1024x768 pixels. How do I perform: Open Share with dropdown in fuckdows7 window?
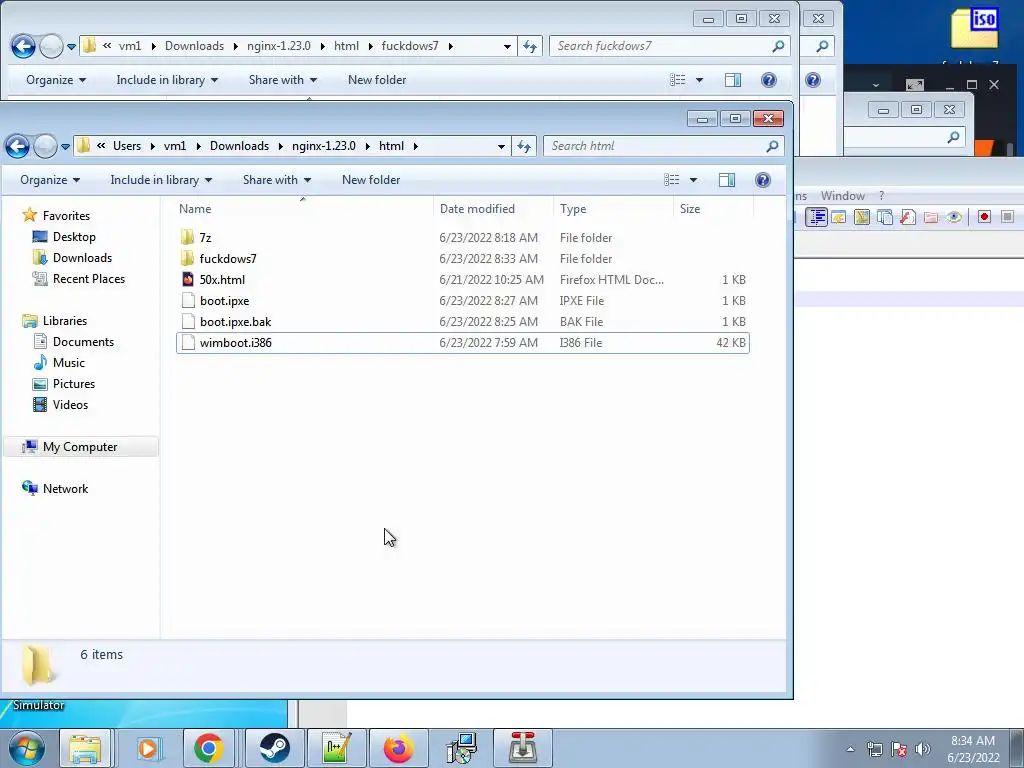(283, 80)
